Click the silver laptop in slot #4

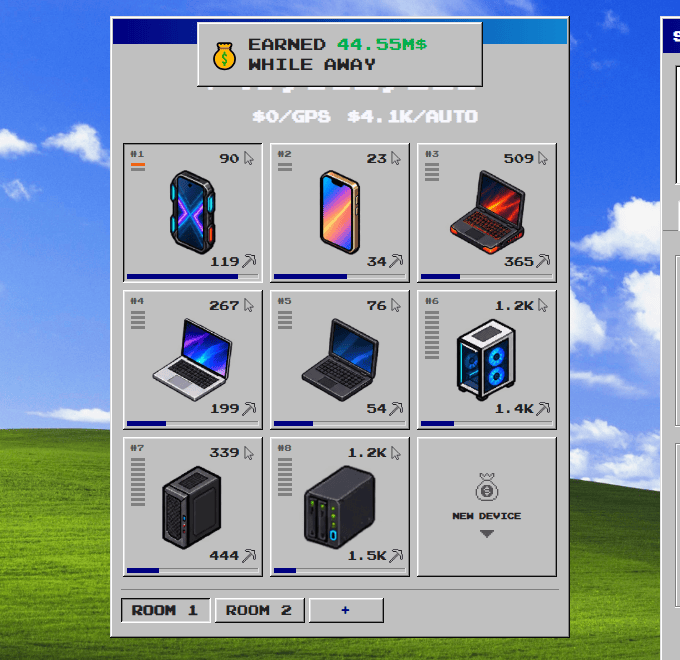(192, 359)
